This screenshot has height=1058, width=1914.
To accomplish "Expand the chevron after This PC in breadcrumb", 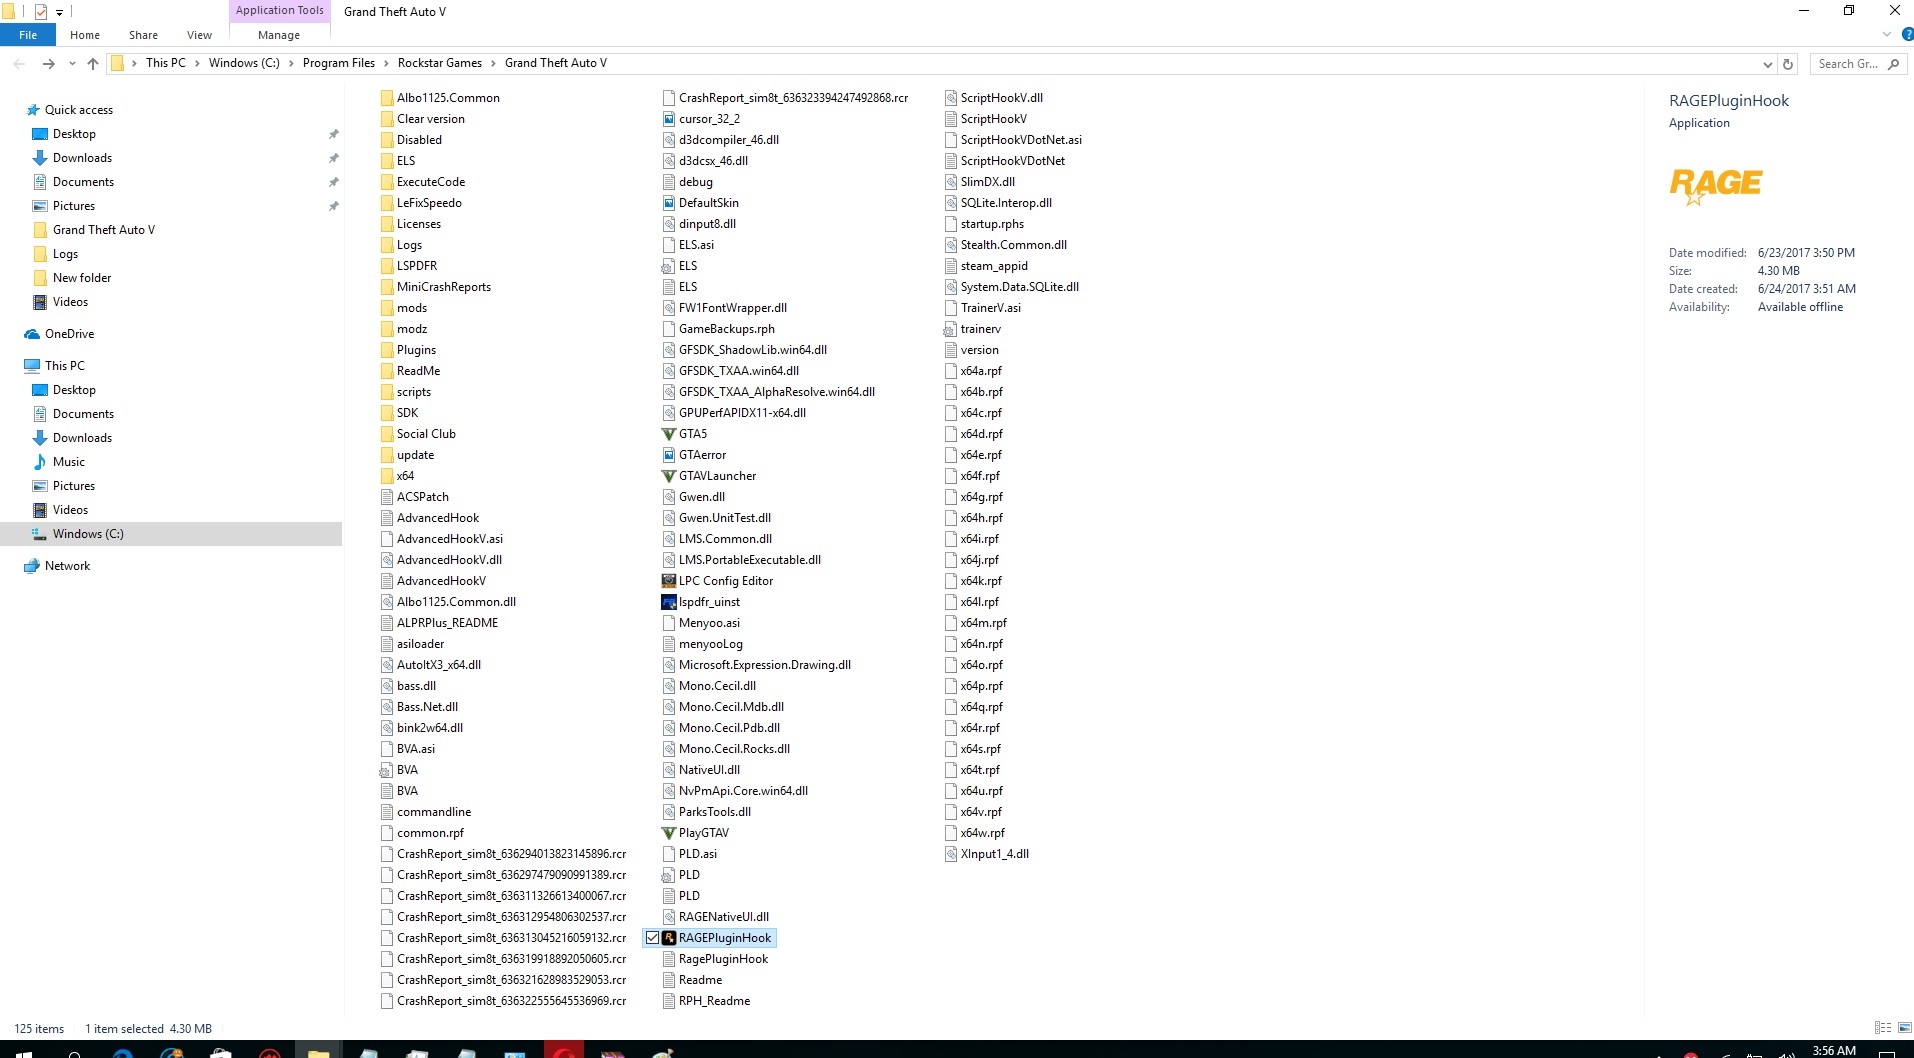I will pos(197,63).
